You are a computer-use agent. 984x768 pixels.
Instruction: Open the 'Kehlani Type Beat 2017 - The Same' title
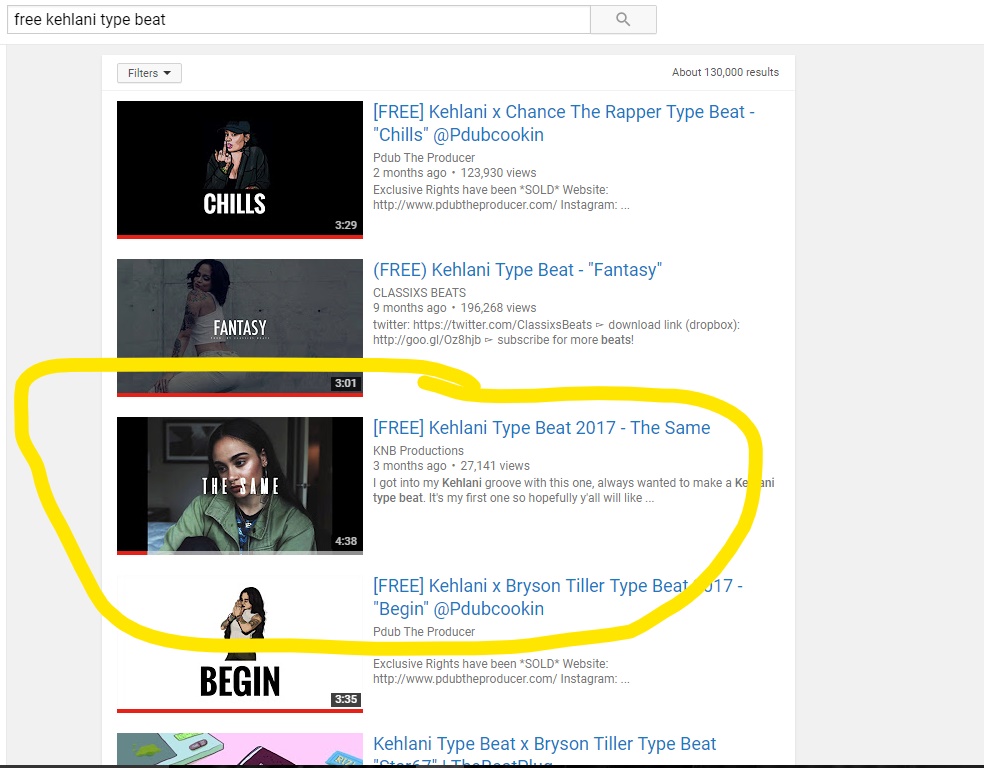pyautogui.click(x=542, y=428)
